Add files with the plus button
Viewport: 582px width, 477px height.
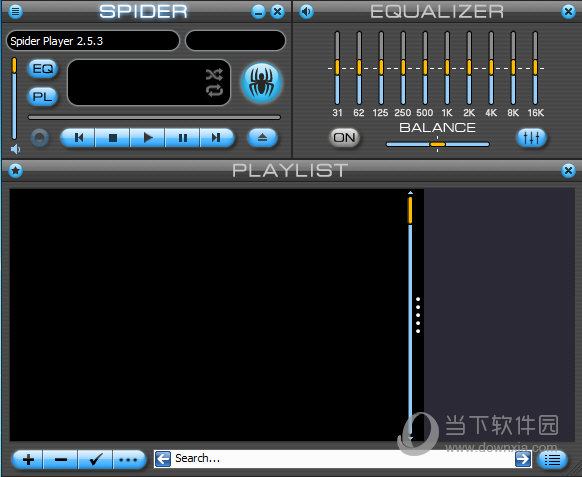tap(28, 460)
